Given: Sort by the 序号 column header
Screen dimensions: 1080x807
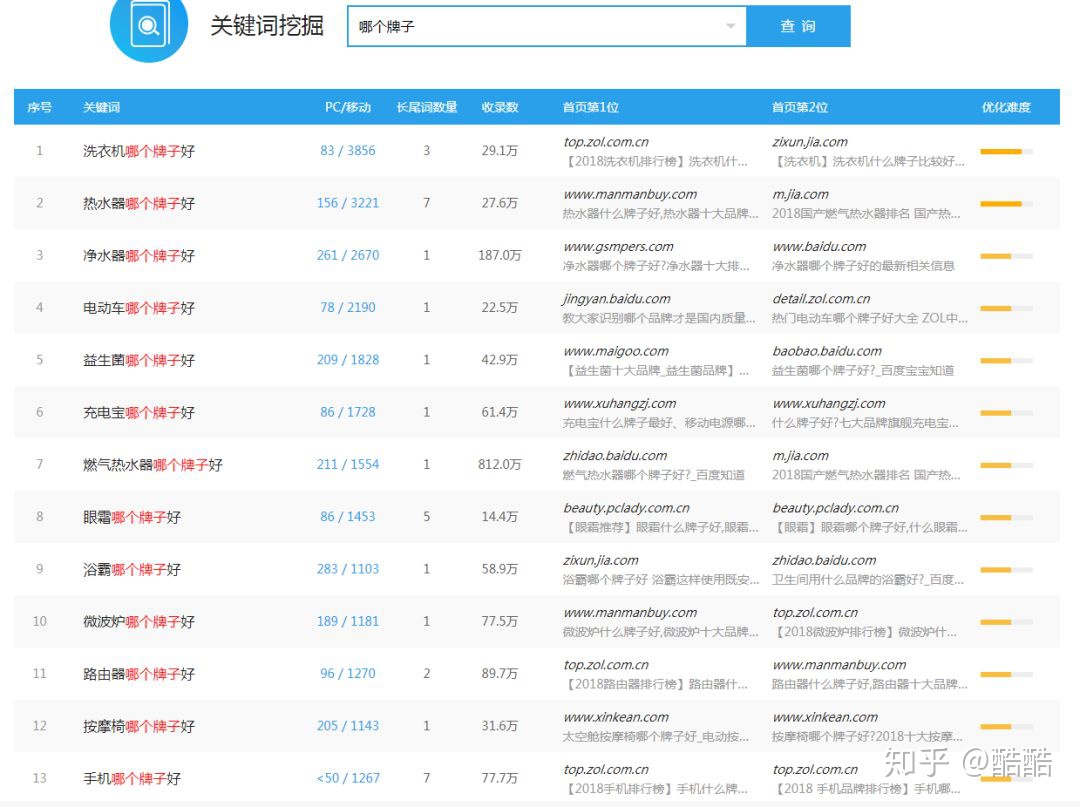Looking at the screenshot, I should (x=39, y=107).
